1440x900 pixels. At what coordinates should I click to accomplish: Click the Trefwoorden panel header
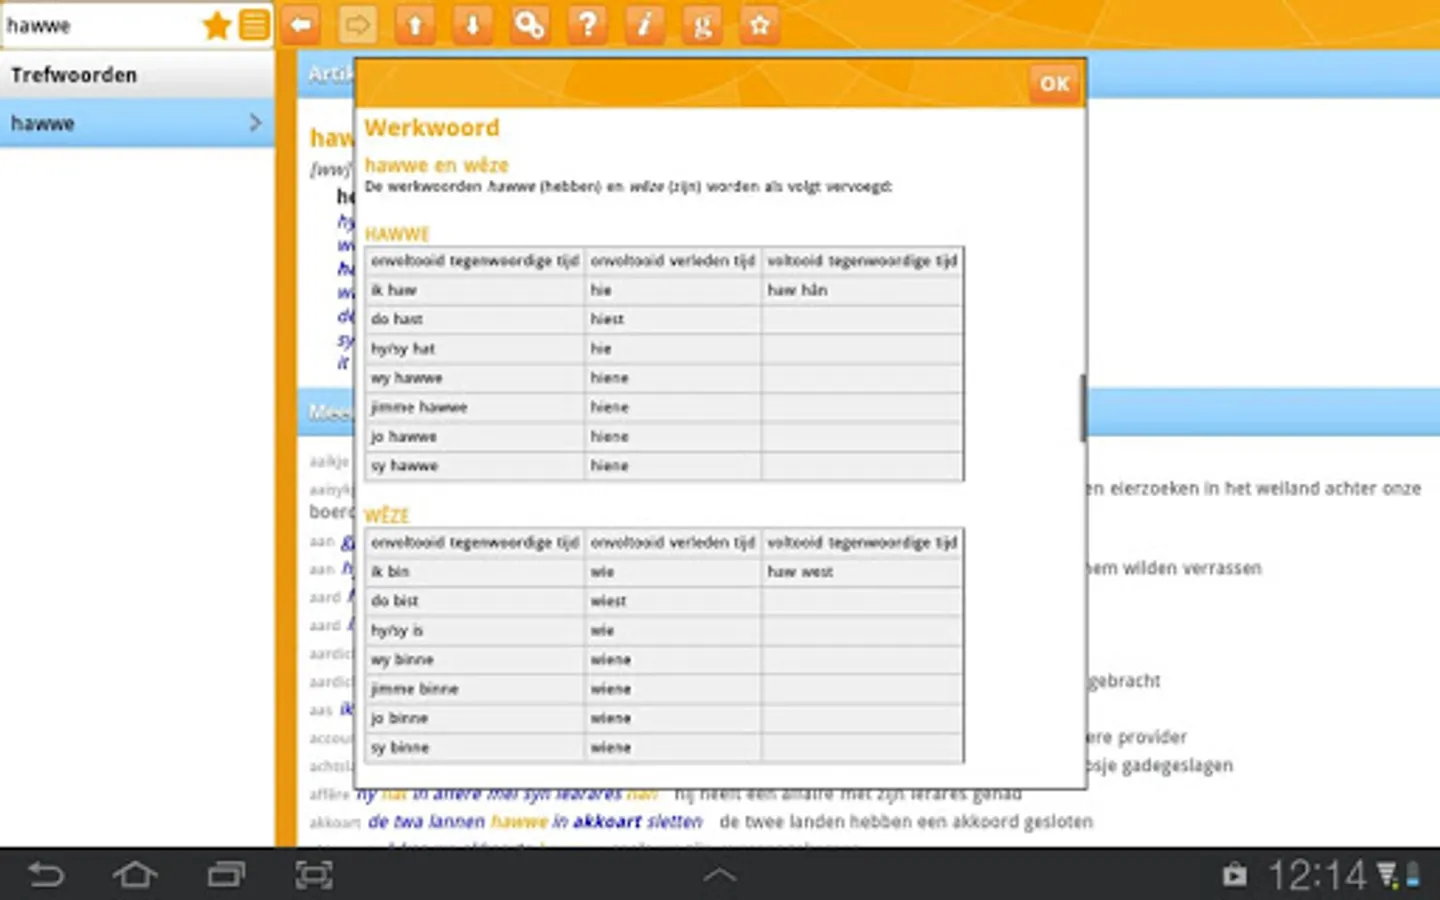coord(137,74)
